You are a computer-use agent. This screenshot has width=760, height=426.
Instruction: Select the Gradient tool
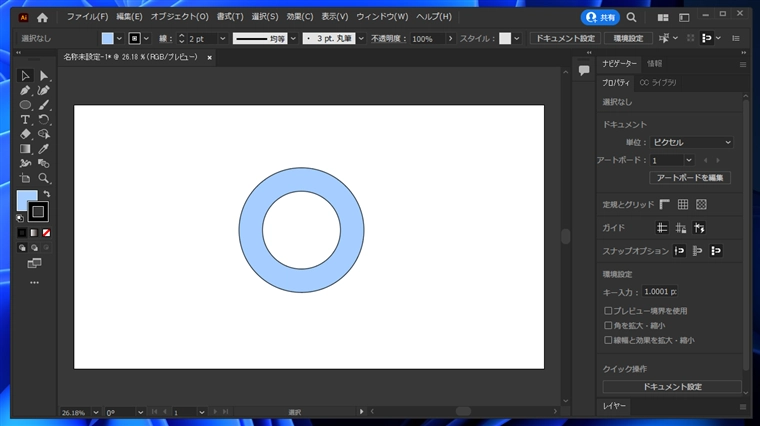[x=25, y=149]
